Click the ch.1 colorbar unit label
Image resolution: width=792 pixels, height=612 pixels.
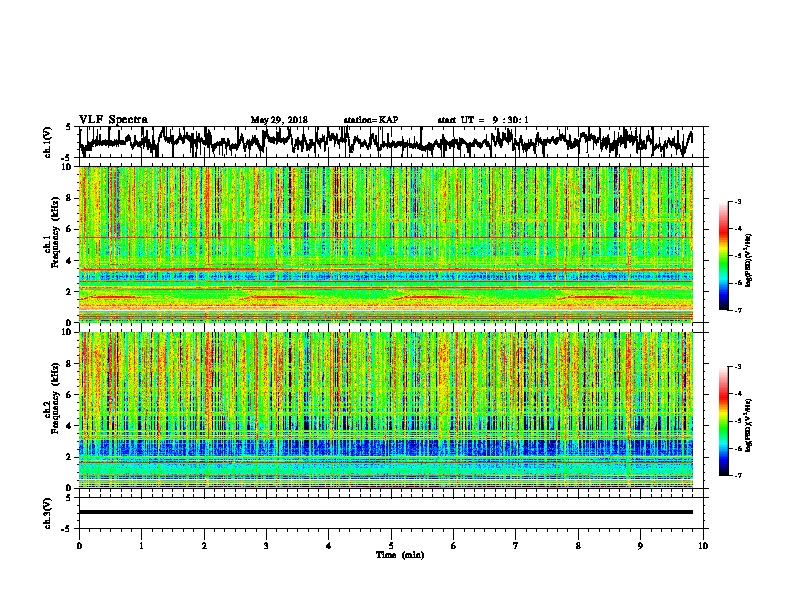[x=749, y=260]
